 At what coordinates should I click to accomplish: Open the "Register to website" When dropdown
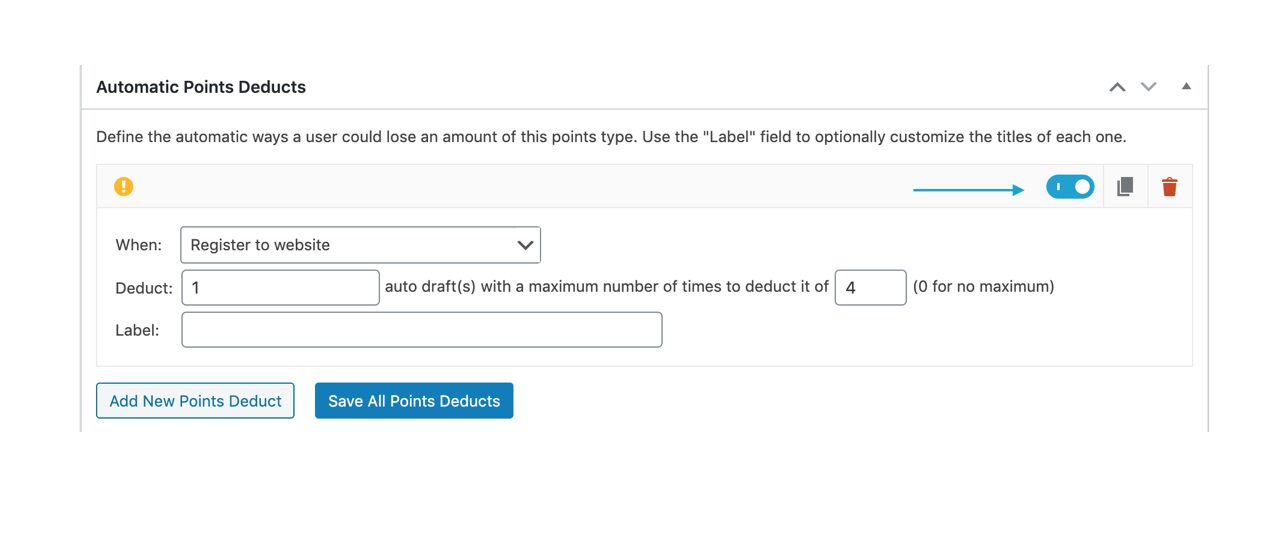pos(360,245)
